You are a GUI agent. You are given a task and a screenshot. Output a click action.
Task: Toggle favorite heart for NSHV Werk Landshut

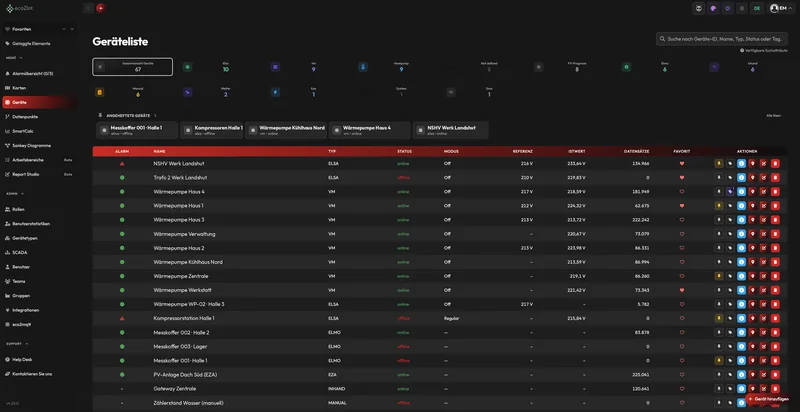(682, 164)
